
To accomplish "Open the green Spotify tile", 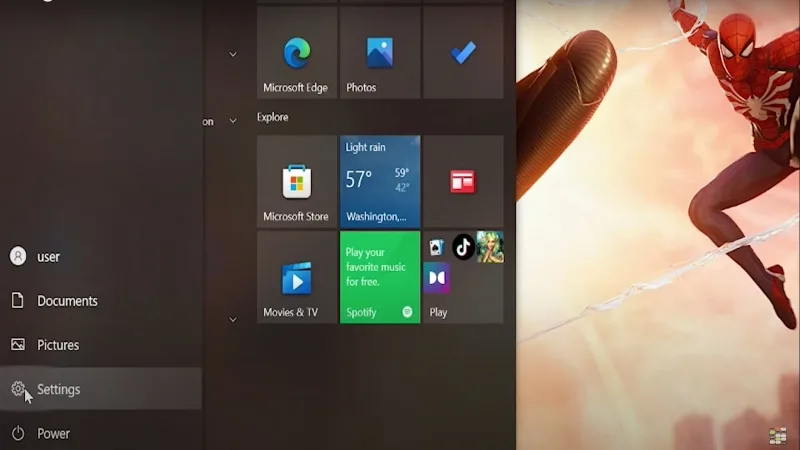I will coord(380,277).
